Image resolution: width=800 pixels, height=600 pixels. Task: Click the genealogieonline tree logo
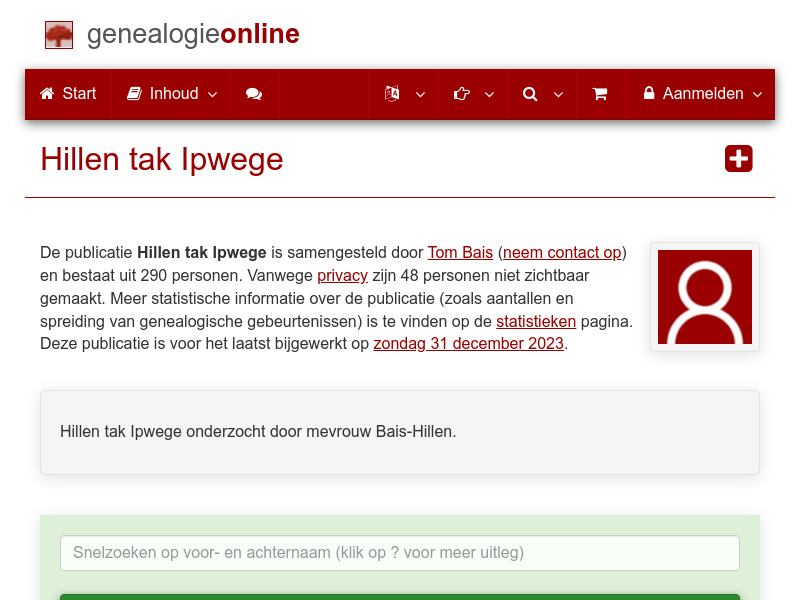(58, 34)
